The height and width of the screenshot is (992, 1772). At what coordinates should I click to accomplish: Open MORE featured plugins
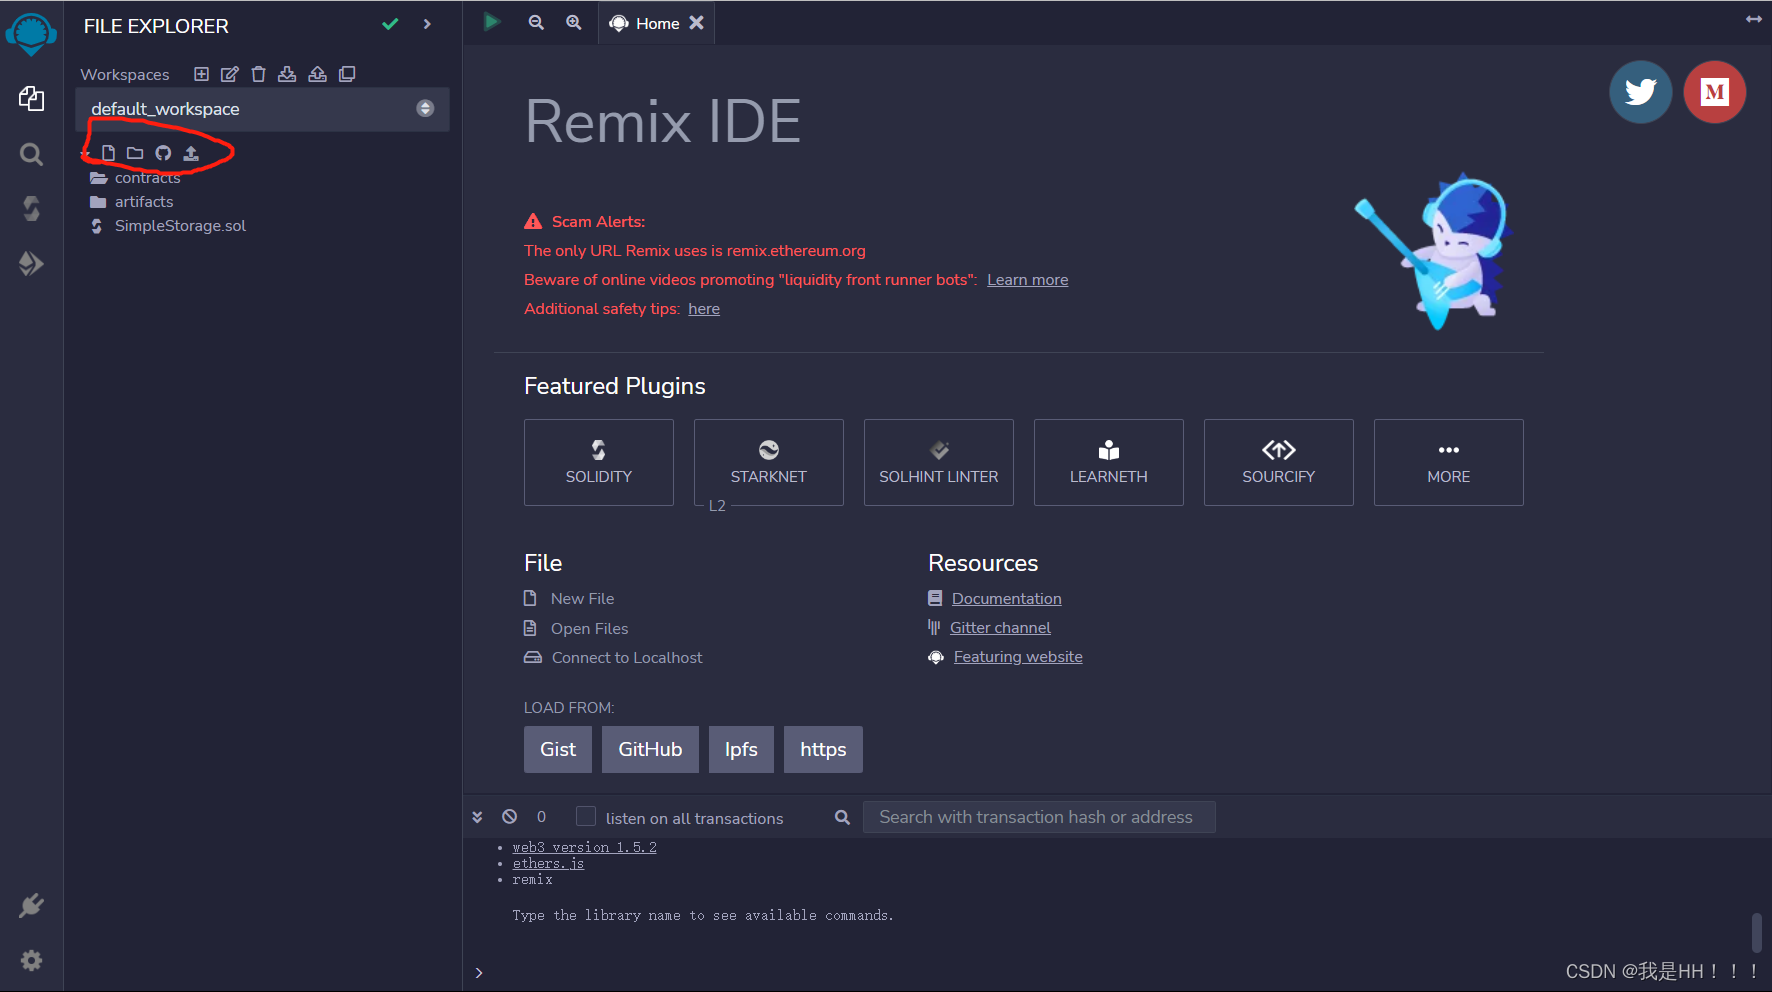[1449, 462]
